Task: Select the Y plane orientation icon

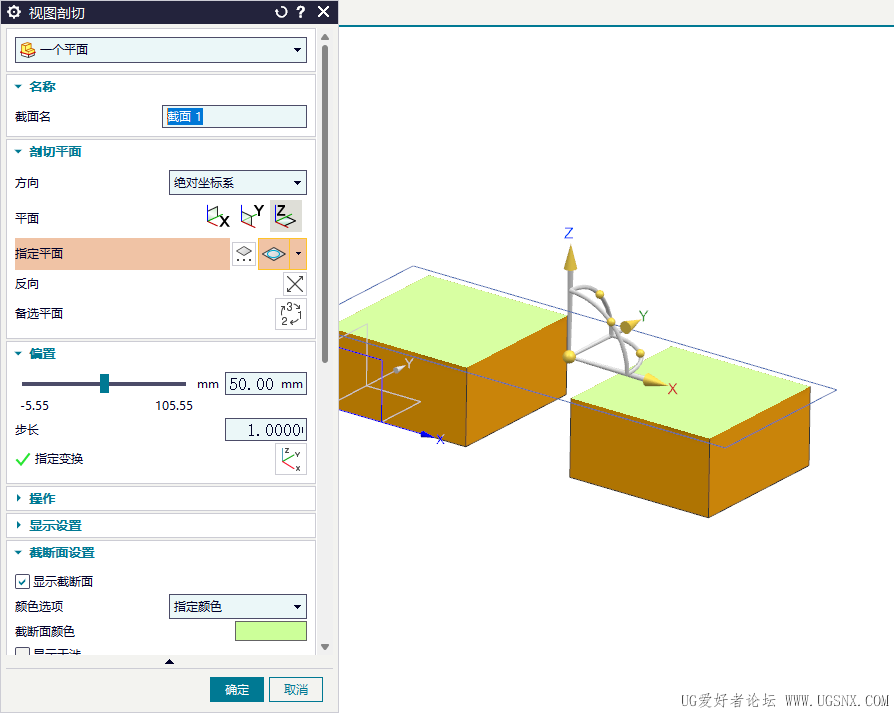Action: 252,216
